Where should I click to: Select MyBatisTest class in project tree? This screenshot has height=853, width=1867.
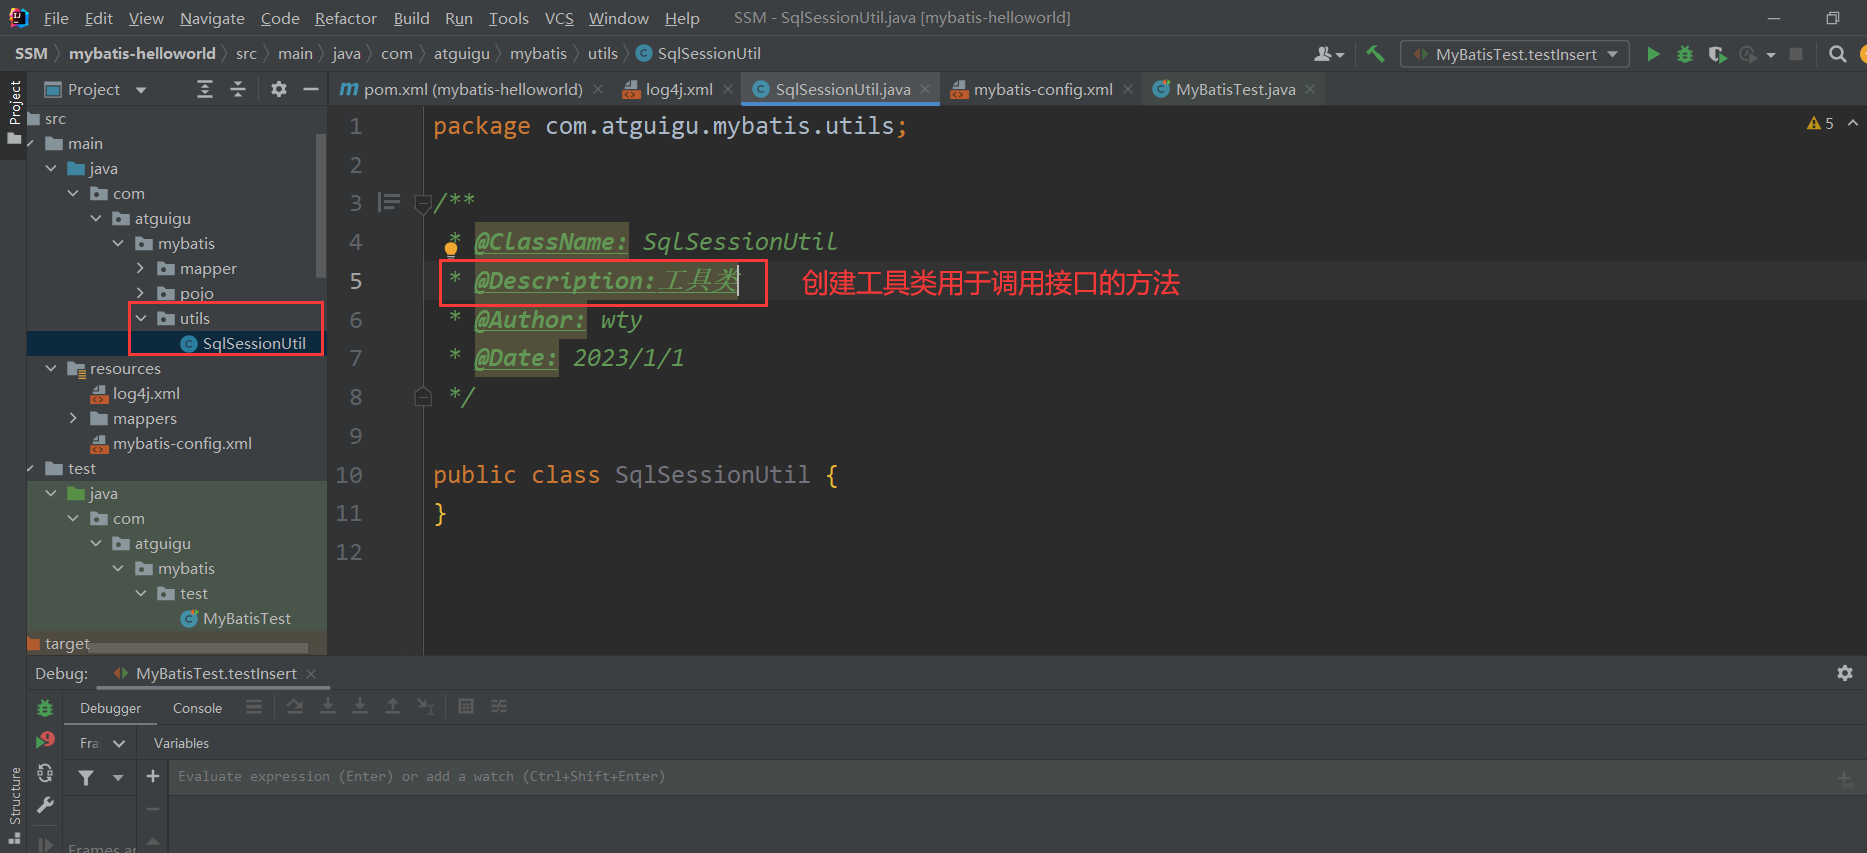pos(246,618)
